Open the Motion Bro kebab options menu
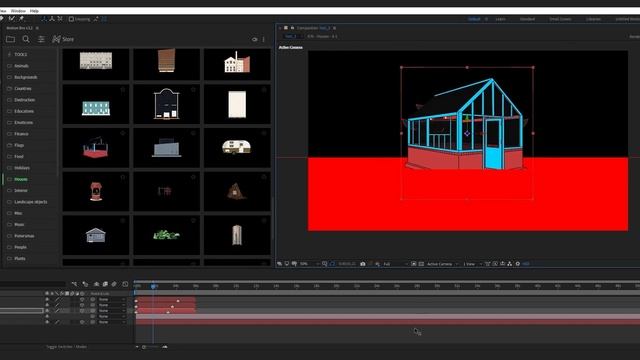 pos(264,40)
